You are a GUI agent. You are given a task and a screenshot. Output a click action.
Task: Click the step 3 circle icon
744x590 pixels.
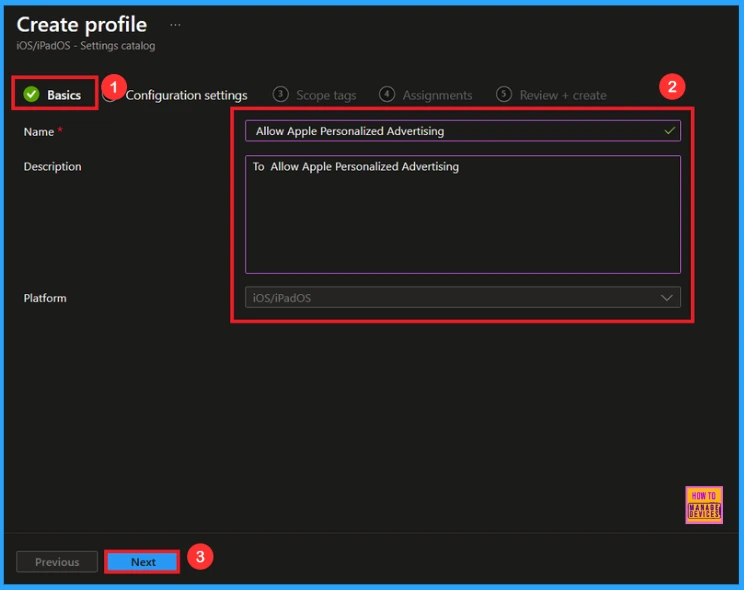click(x=280, y=94)
